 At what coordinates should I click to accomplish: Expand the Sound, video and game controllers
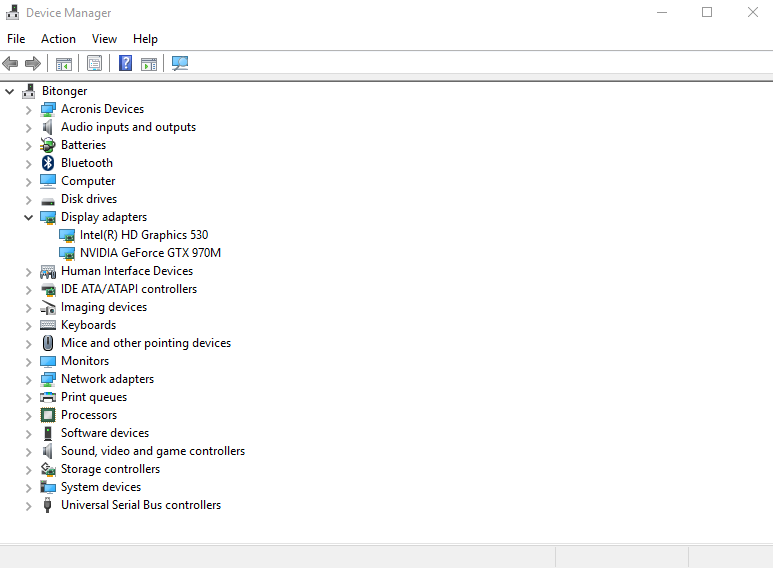tap(28, 451)
